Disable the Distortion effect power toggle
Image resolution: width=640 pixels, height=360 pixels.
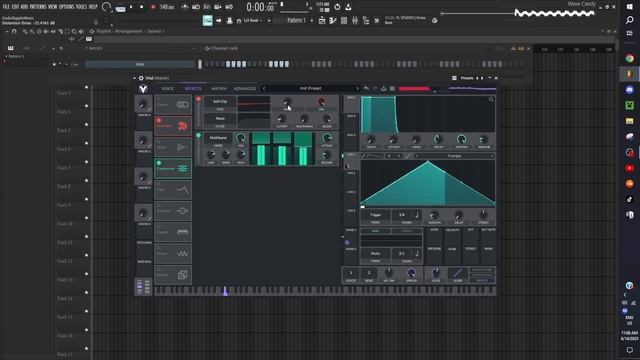coord(159,120)
